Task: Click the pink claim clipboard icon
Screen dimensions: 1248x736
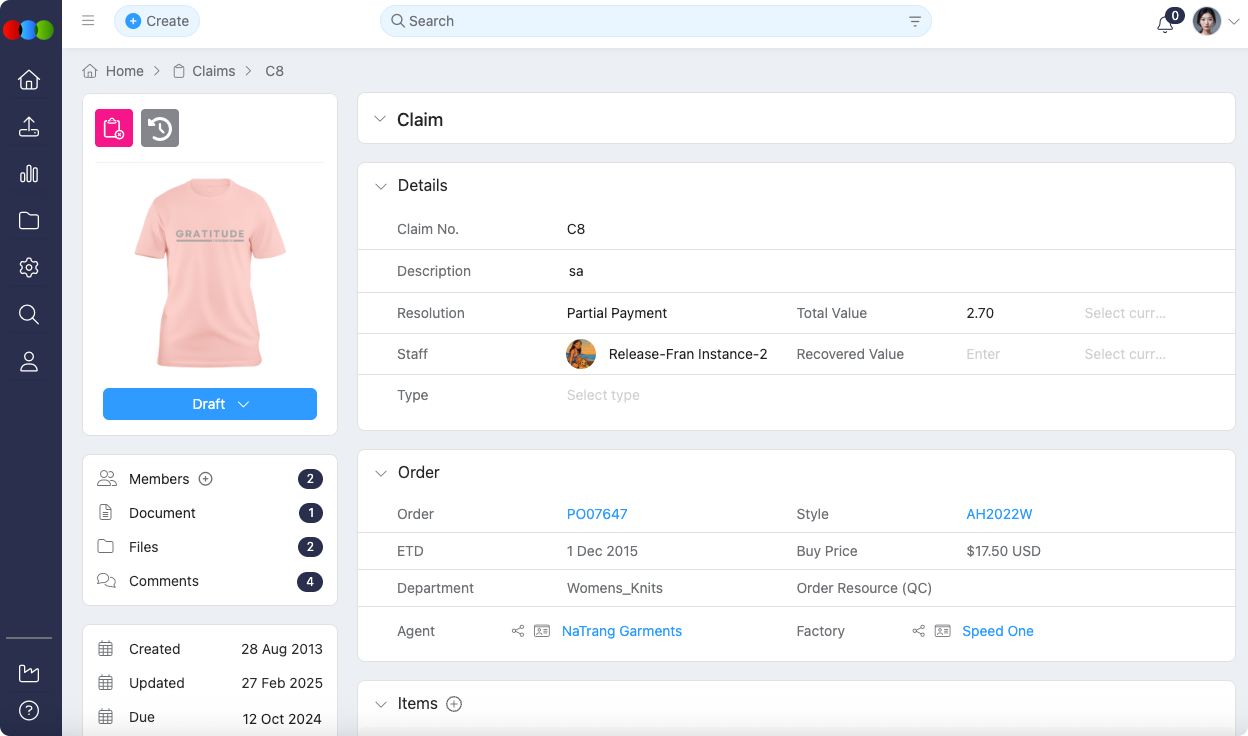Action: pyautogui.click(x=114, y=128)
